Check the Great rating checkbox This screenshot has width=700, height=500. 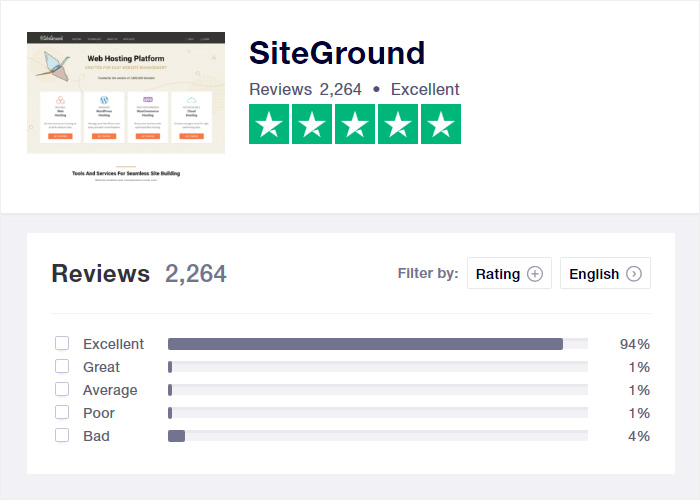62,367
